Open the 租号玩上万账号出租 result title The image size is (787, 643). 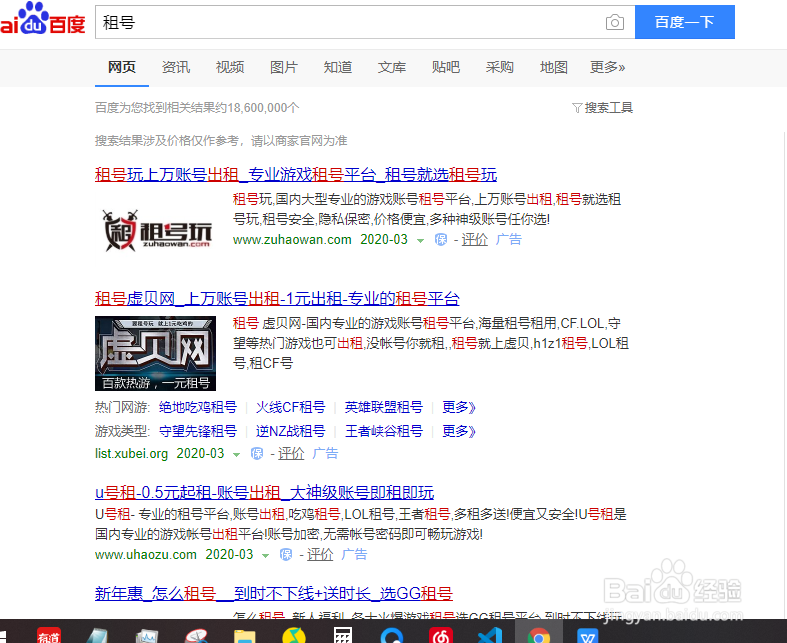coord(296,175)
